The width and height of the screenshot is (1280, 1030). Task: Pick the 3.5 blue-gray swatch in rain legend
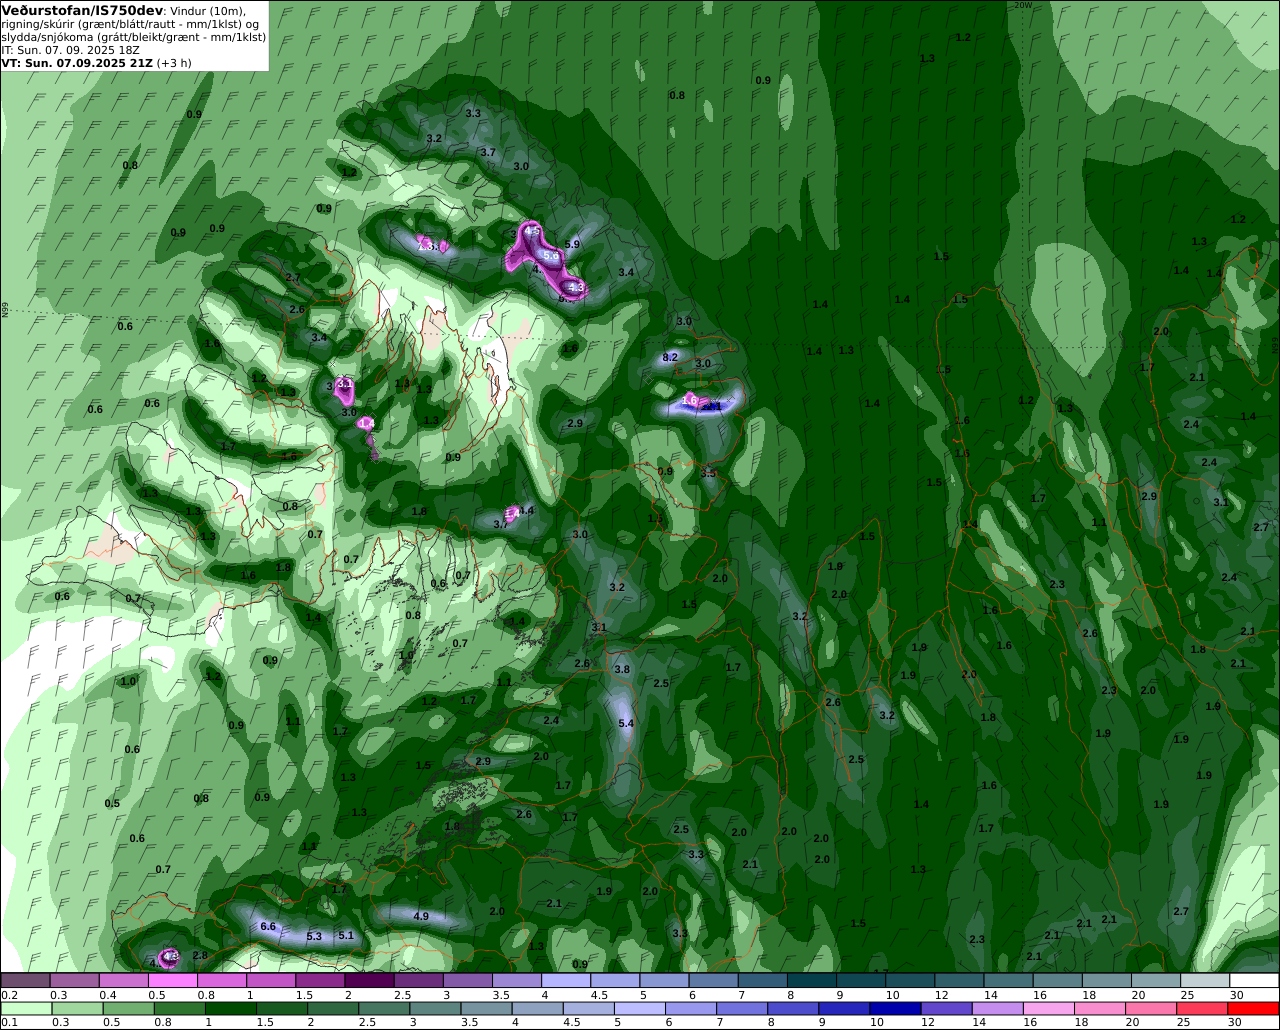[x=486, y=1008]
